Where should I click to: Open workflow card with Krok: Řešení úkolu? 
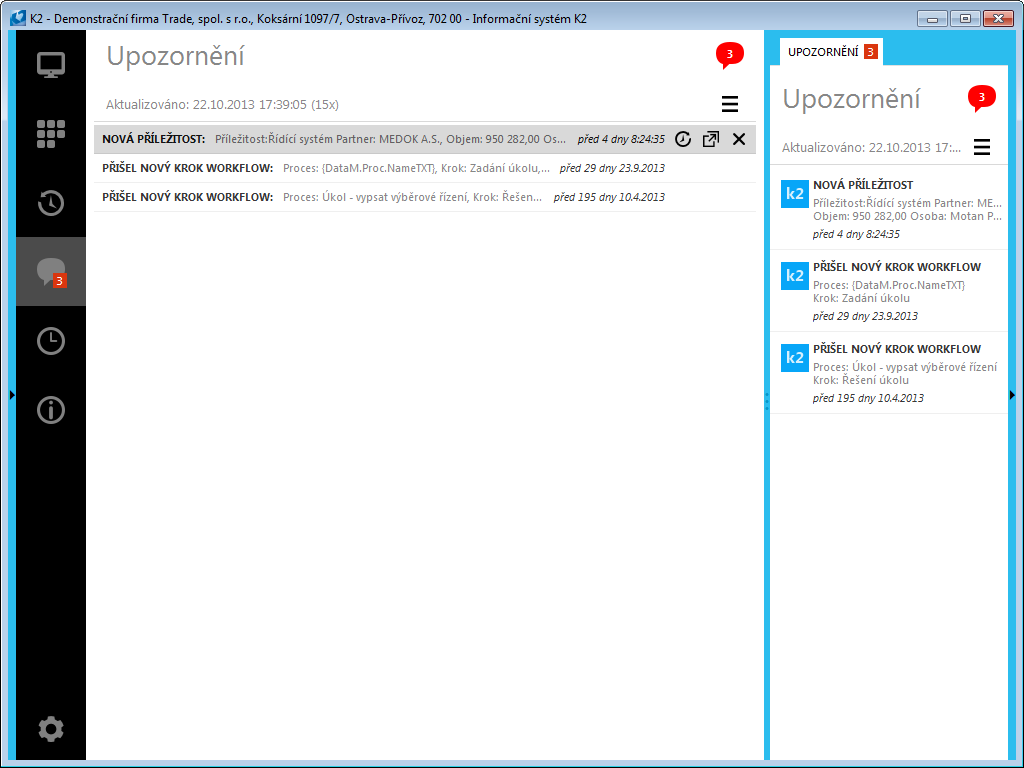[889, 373]
